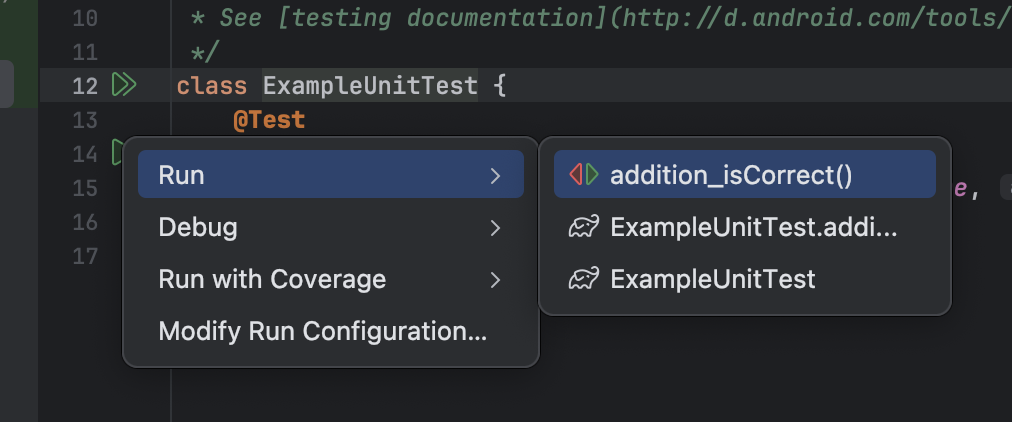Expand the Run submenu chevron
Screen dimensions: 1012x422
click(495, 176)
